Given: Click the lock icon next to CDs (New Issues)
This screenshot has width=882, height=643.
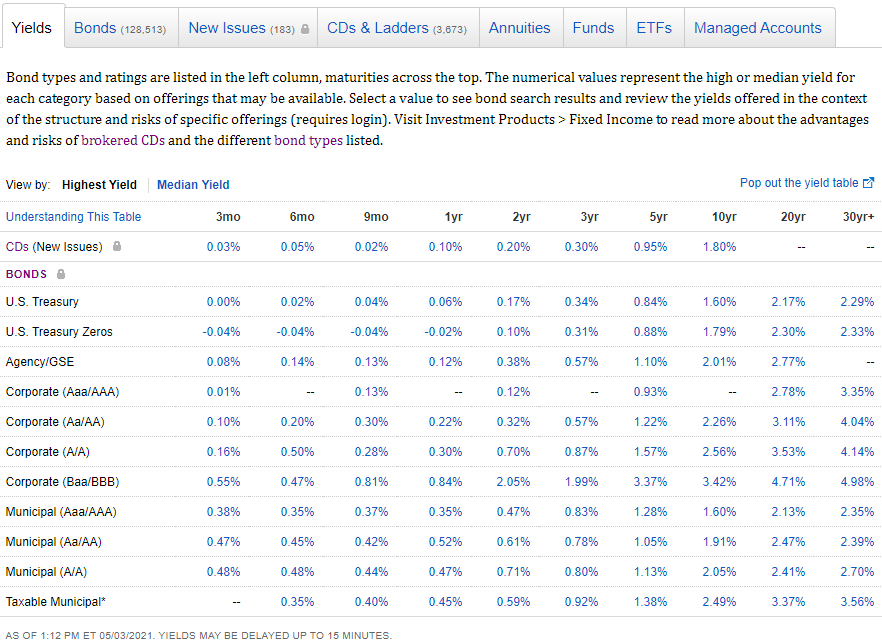Looking at the screenshot, I should 117,246.
